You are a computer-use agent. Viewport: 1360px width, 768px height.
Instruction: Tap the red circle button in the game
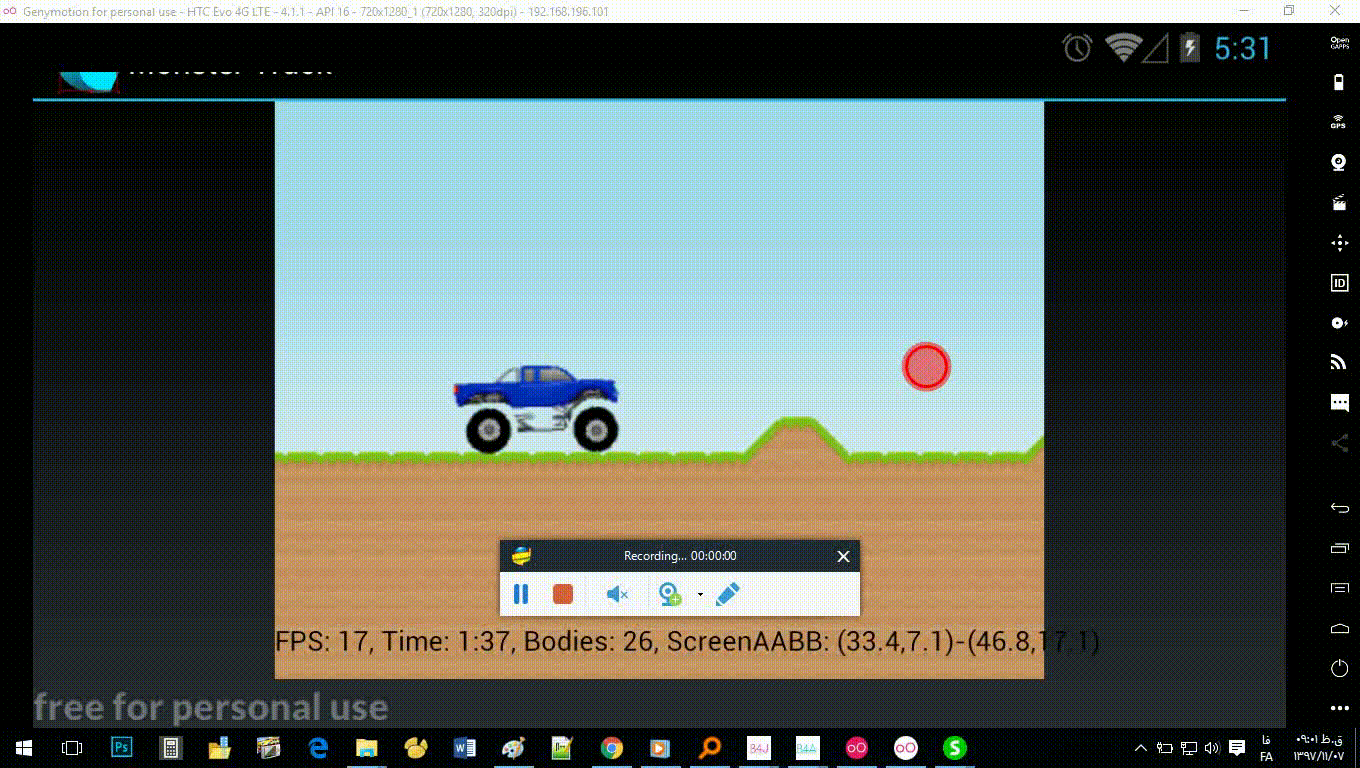925,366
